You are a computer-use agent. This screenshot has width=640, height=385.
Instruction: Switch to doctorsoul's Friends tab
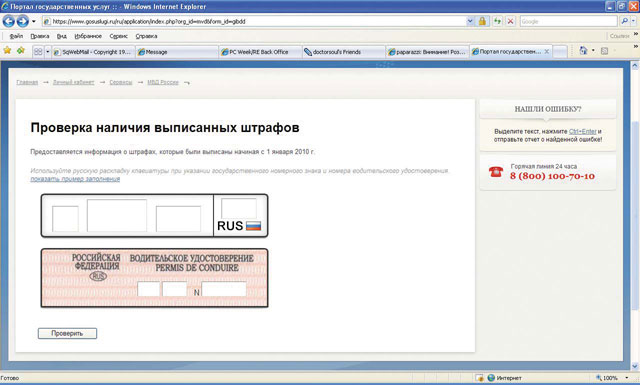click(343, 52)
